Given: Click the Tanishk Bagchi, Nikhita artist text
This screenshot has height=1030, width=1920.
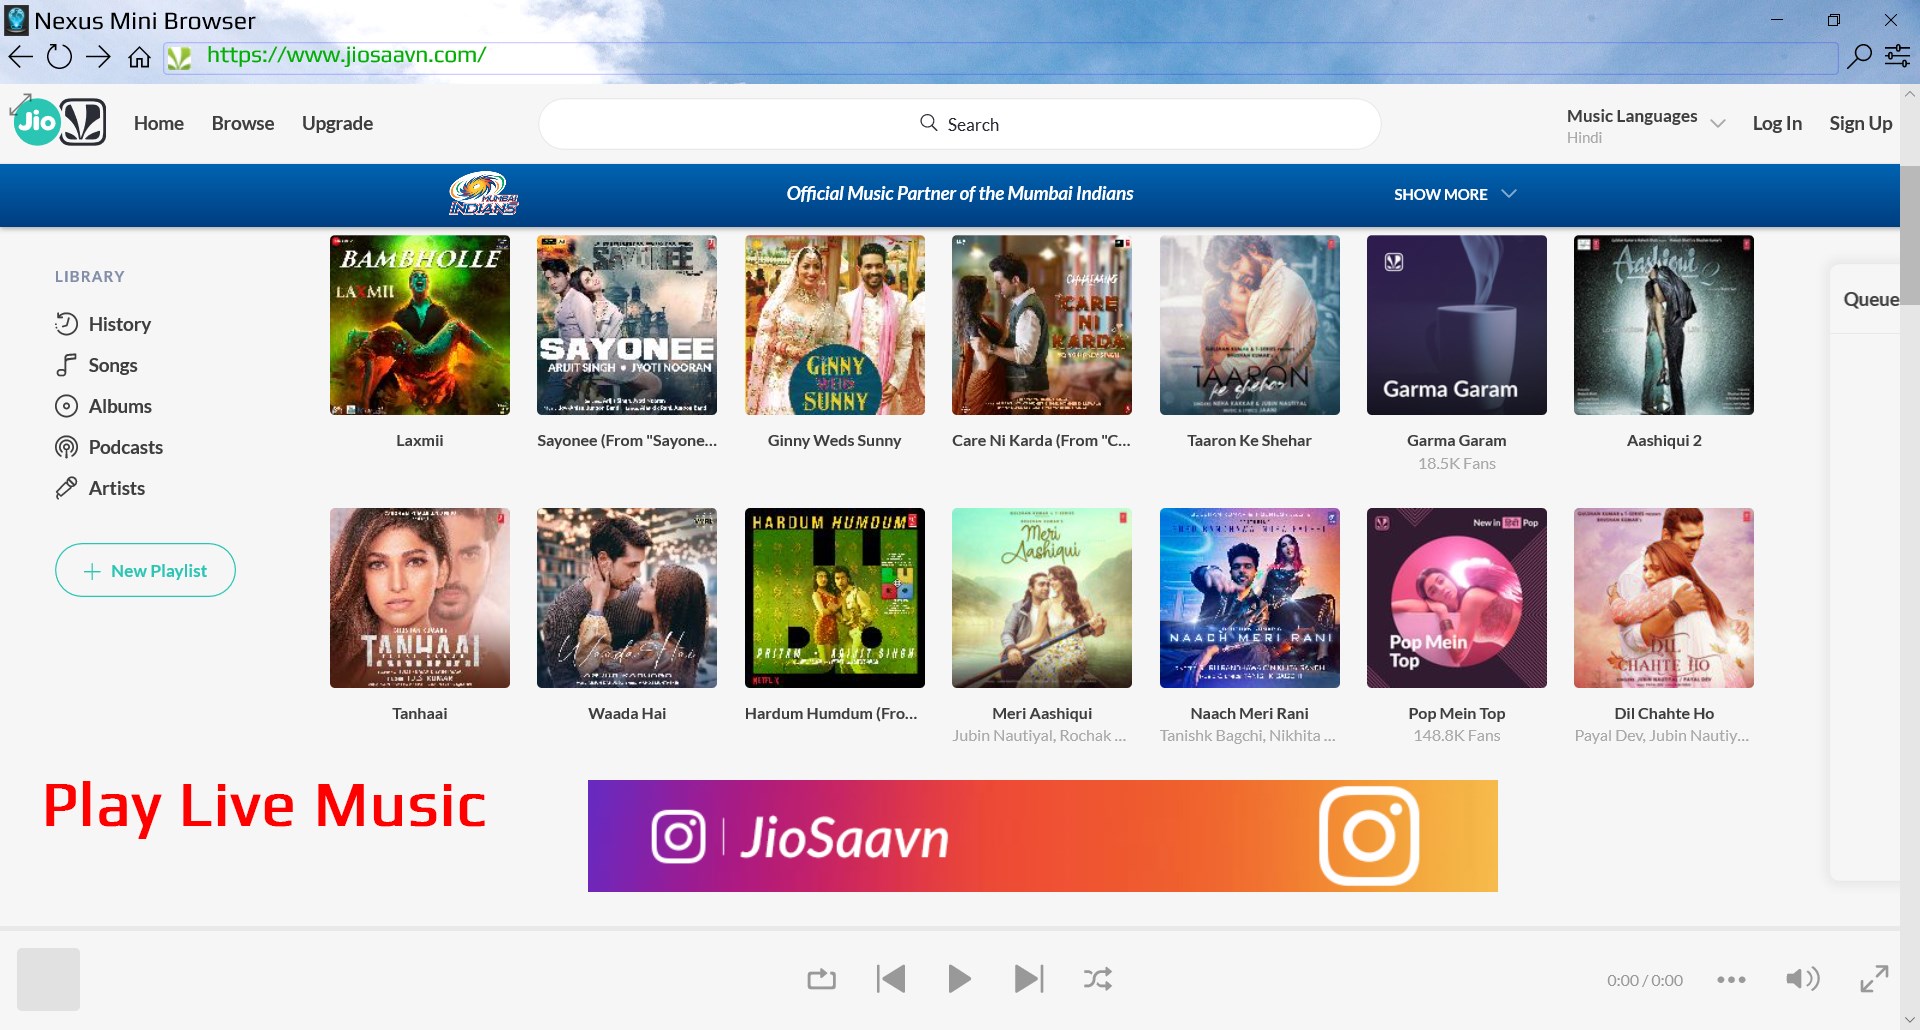Looking at the screenshot, I should click(1248, 736).
